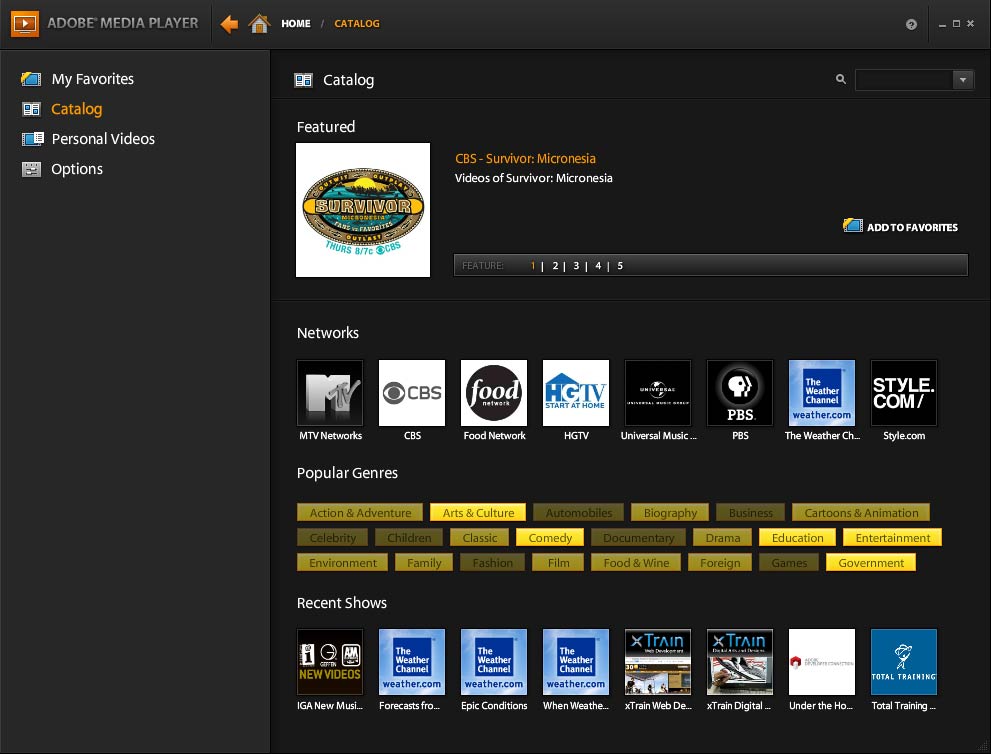Open the PBS network logo
Viewport: 991px width, 754px height.
coord(739,392)
